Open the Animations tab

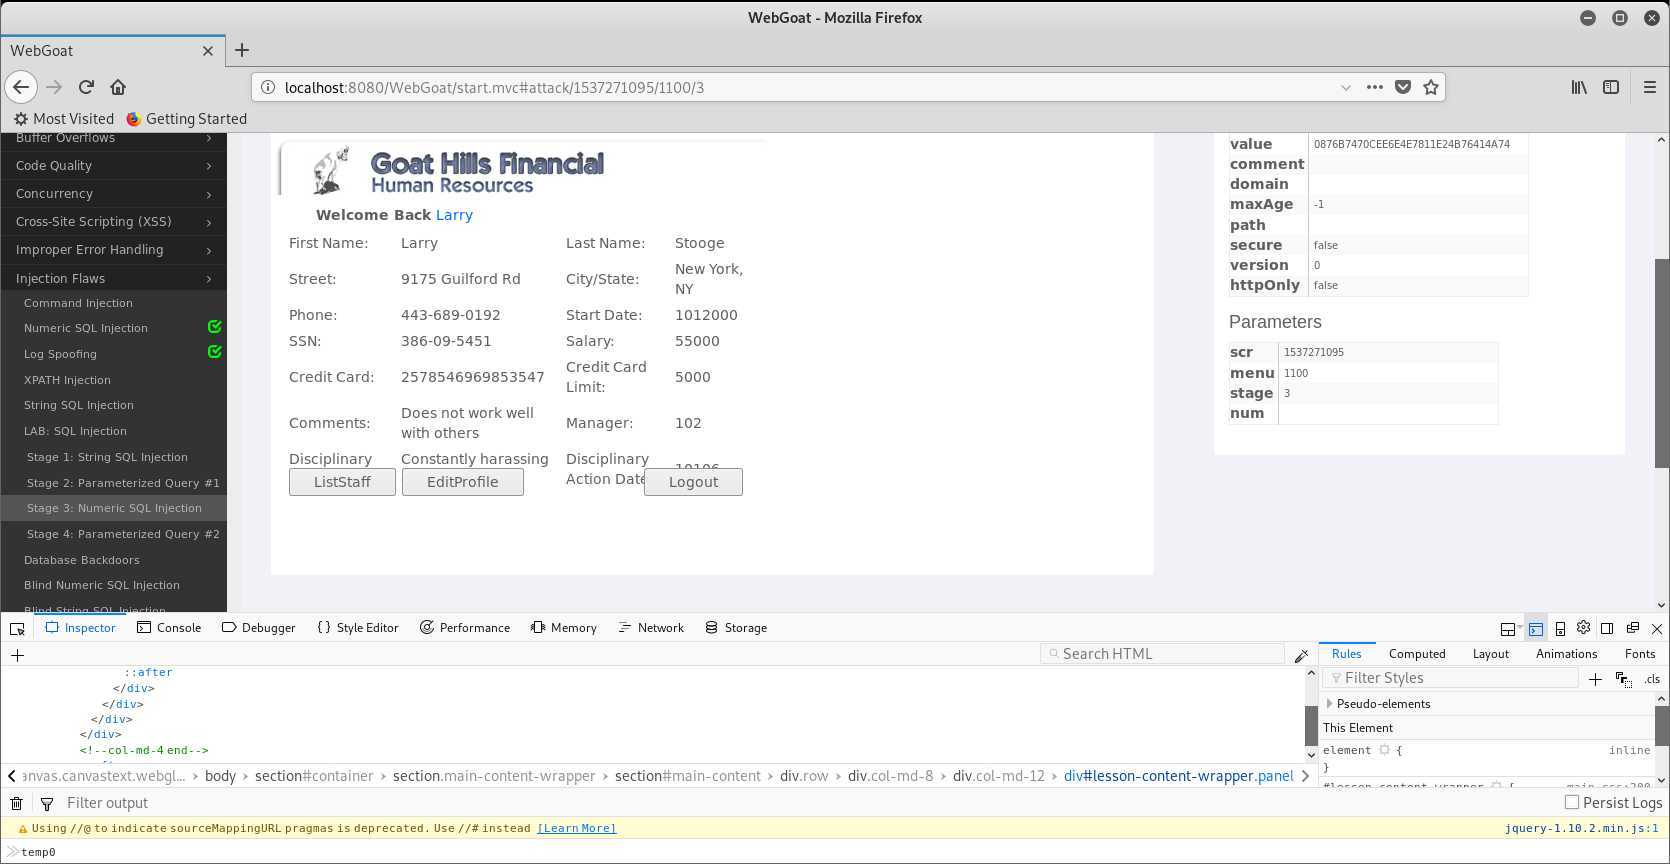click(1566, 654)
